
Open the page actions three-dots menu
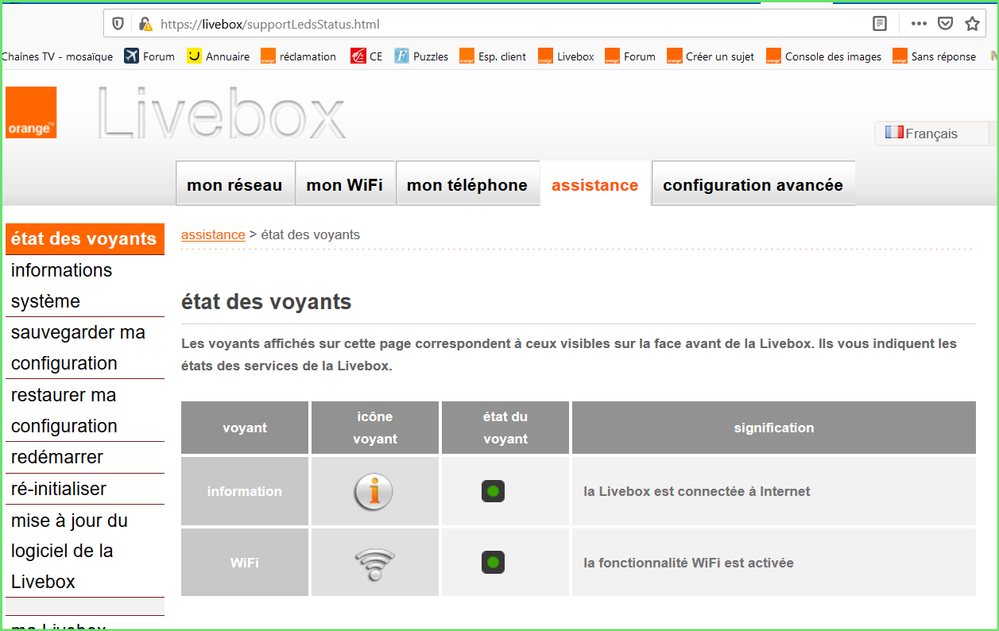tap(919, 24)
